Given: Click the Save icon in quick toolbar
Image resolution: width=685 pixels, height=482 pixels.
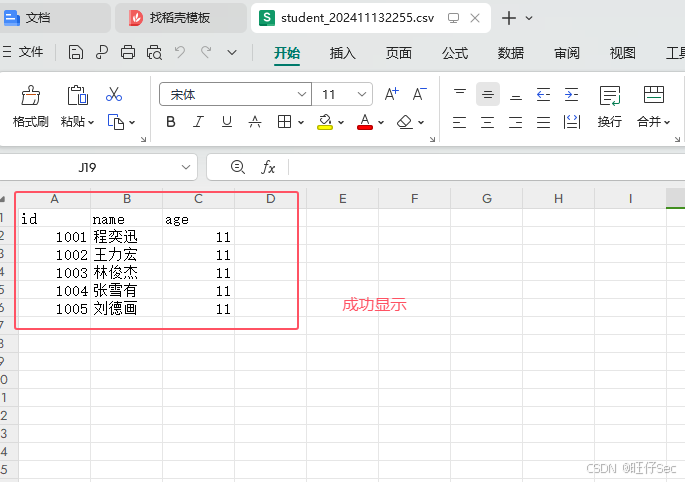Looking at the screenshot, I should (76, 52).
